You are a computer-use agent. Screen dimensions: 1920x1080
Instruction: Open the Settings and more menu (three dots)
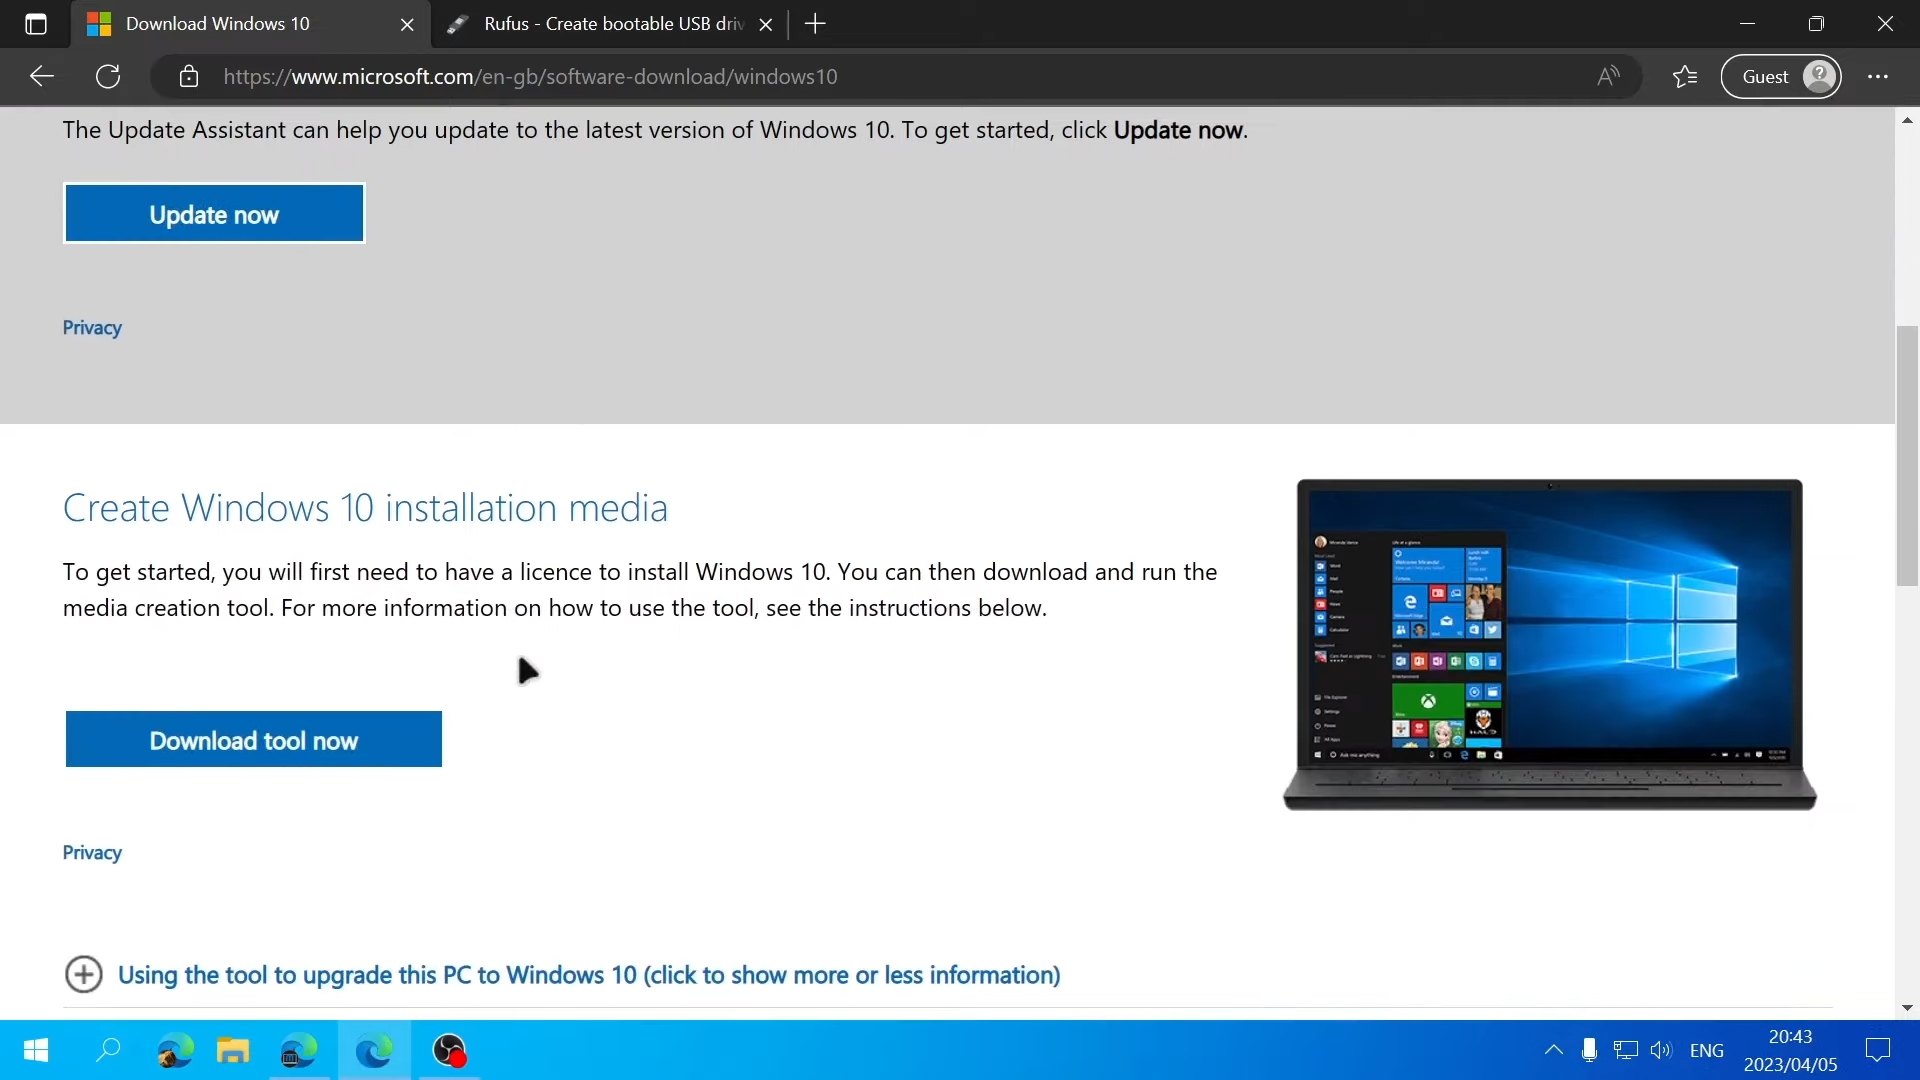[x=1880, y=76]
